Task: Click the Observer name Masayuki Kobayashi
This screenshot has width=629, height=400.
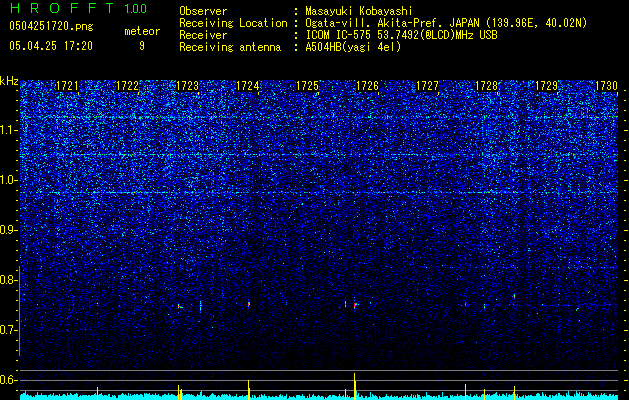Action: (x=359, y=11)
